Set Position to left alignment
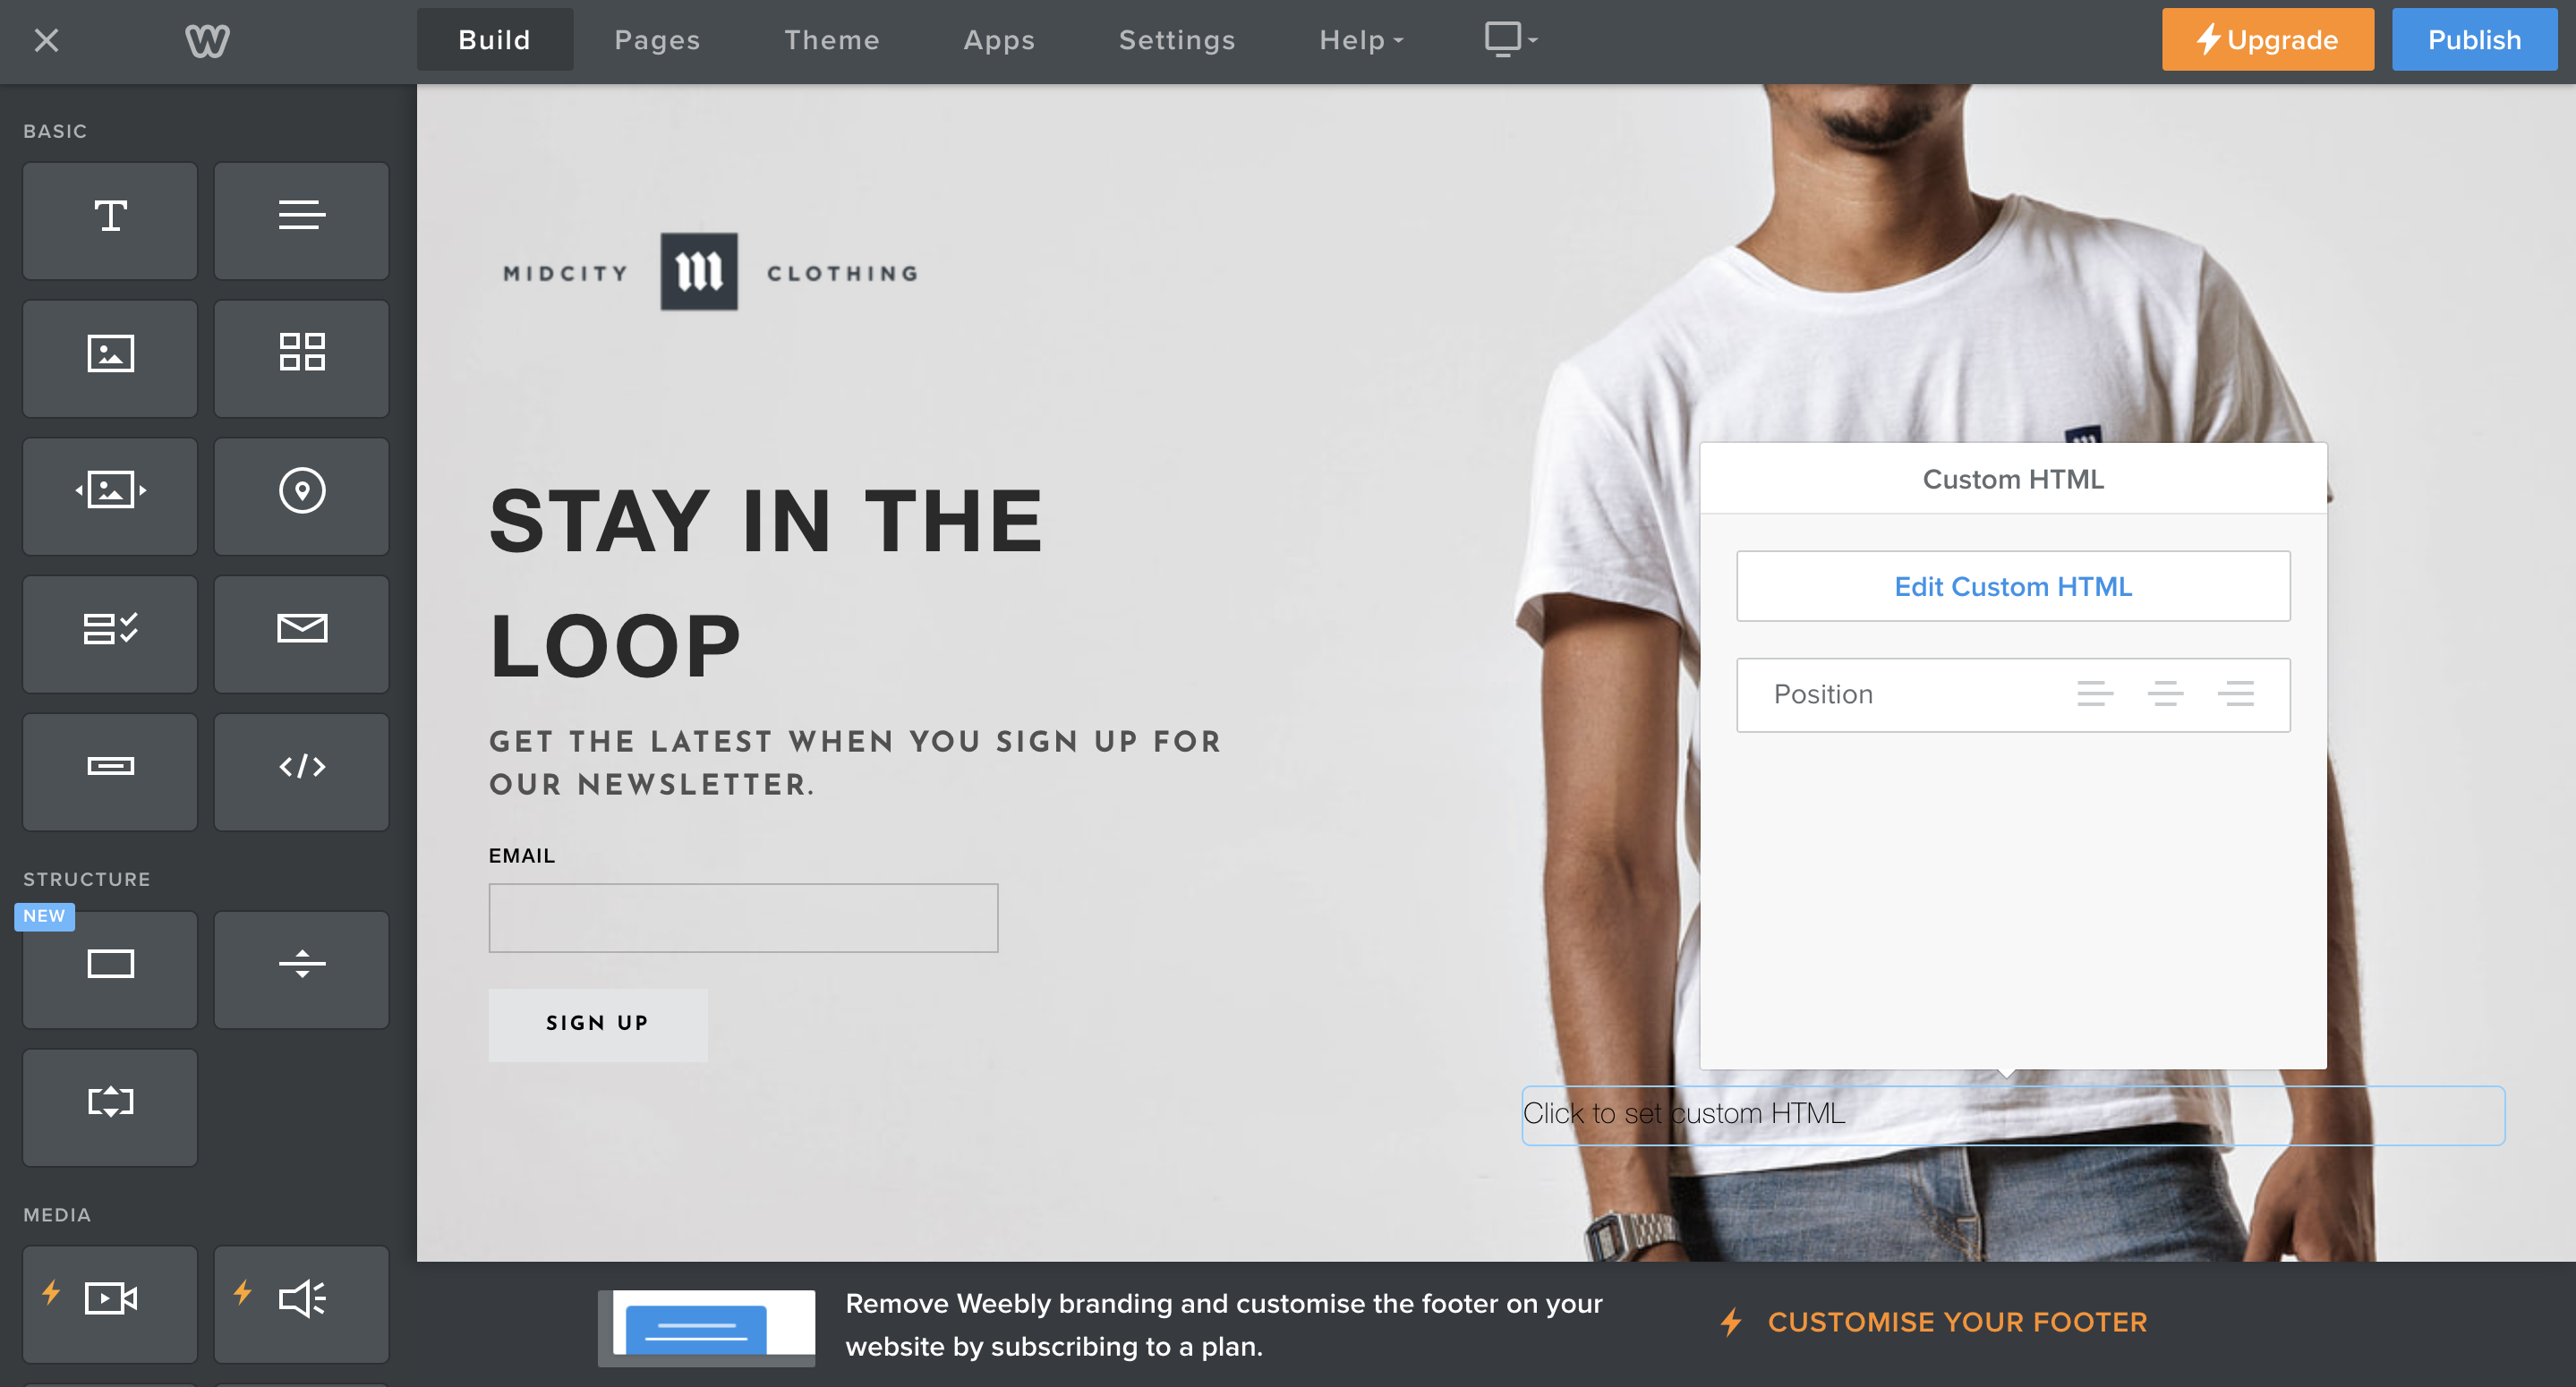This screenshot has height=1387, width=2576. click(2094, 694)
